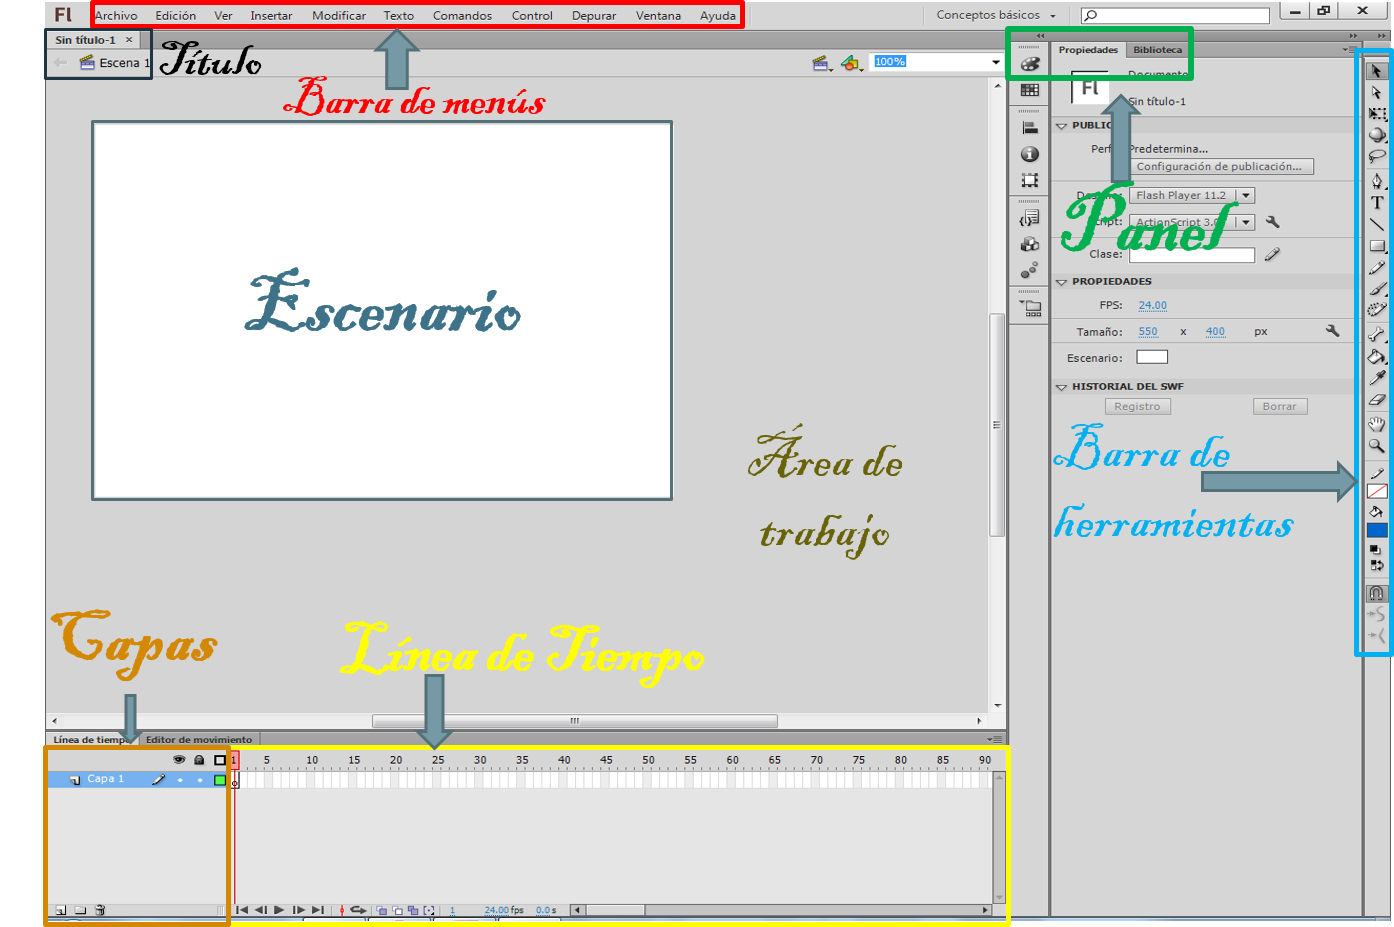Select the Text tool from the tools bar
Screen dimensions: 1394x927
tap(1376, 203)
